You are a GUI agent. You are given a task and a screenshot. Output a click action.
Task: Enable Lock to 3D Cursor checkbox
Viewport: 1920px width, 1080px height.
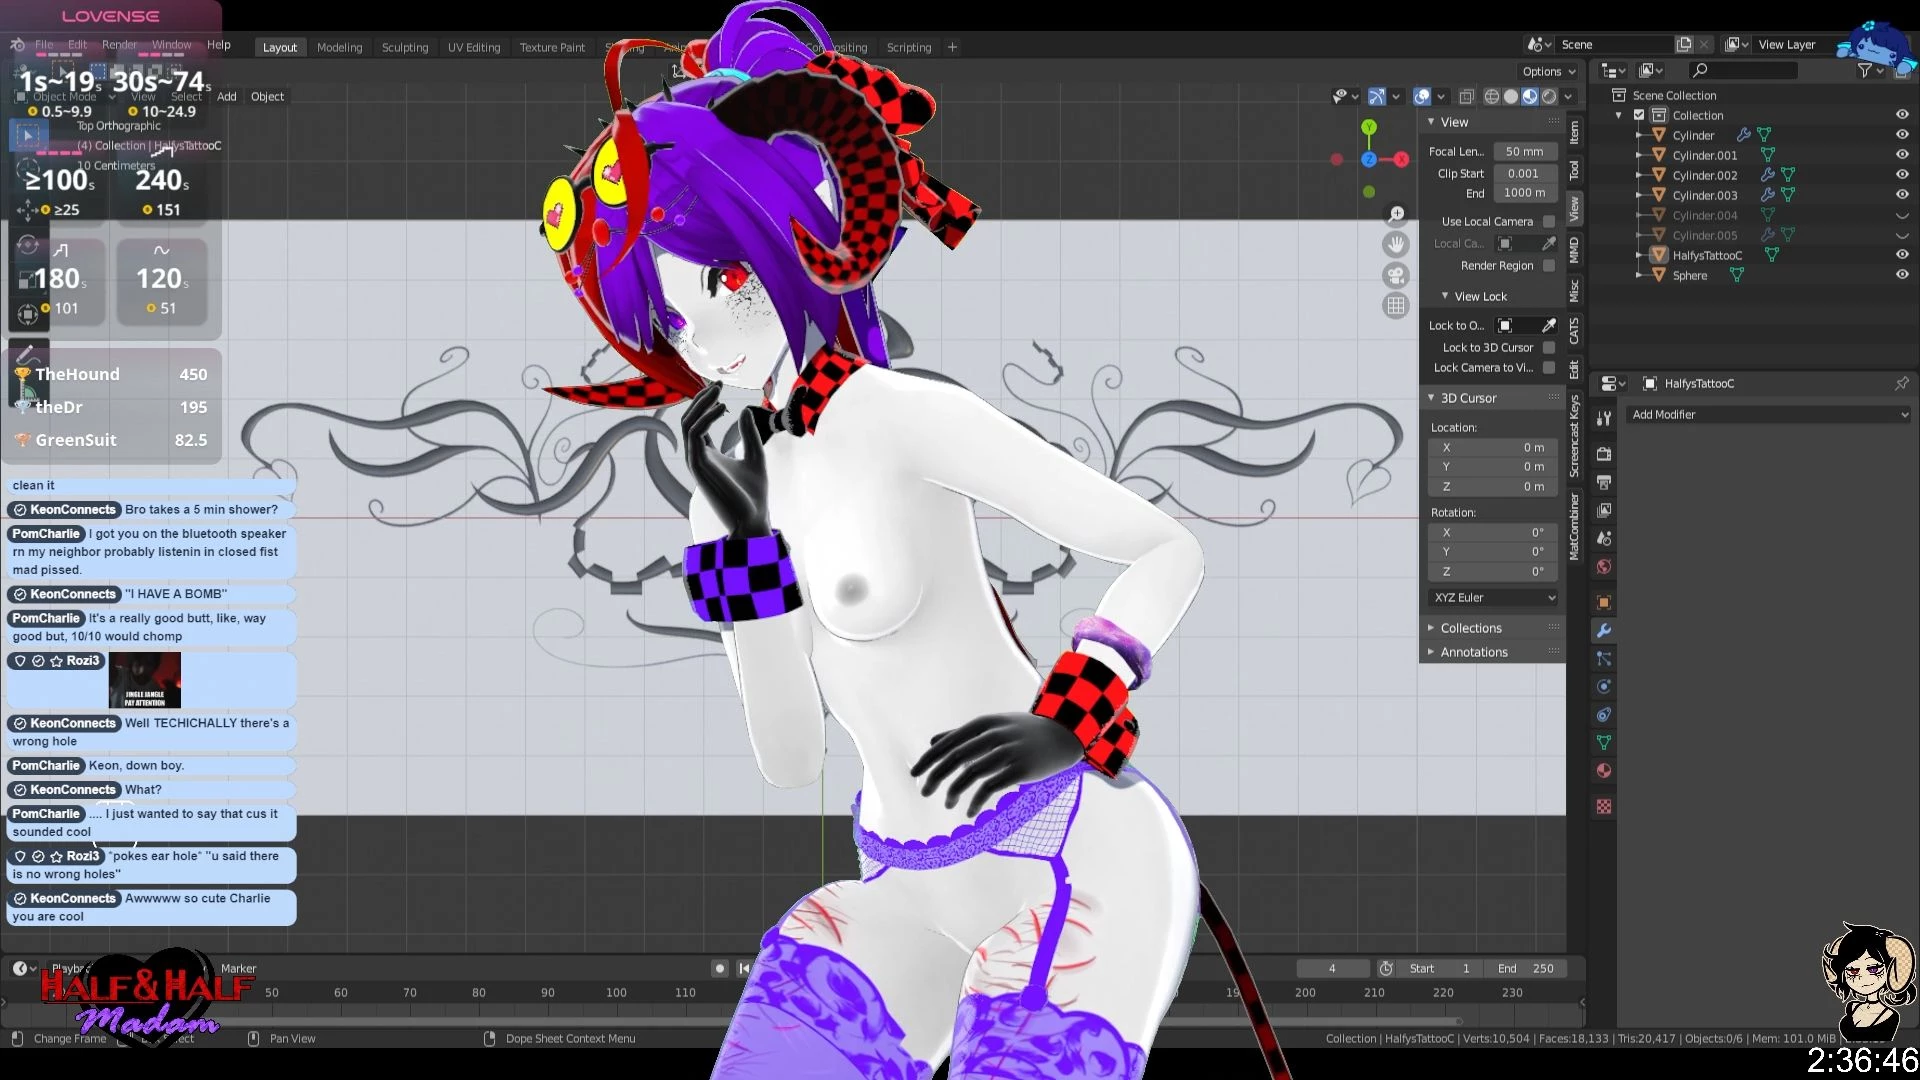[1549, 348]
